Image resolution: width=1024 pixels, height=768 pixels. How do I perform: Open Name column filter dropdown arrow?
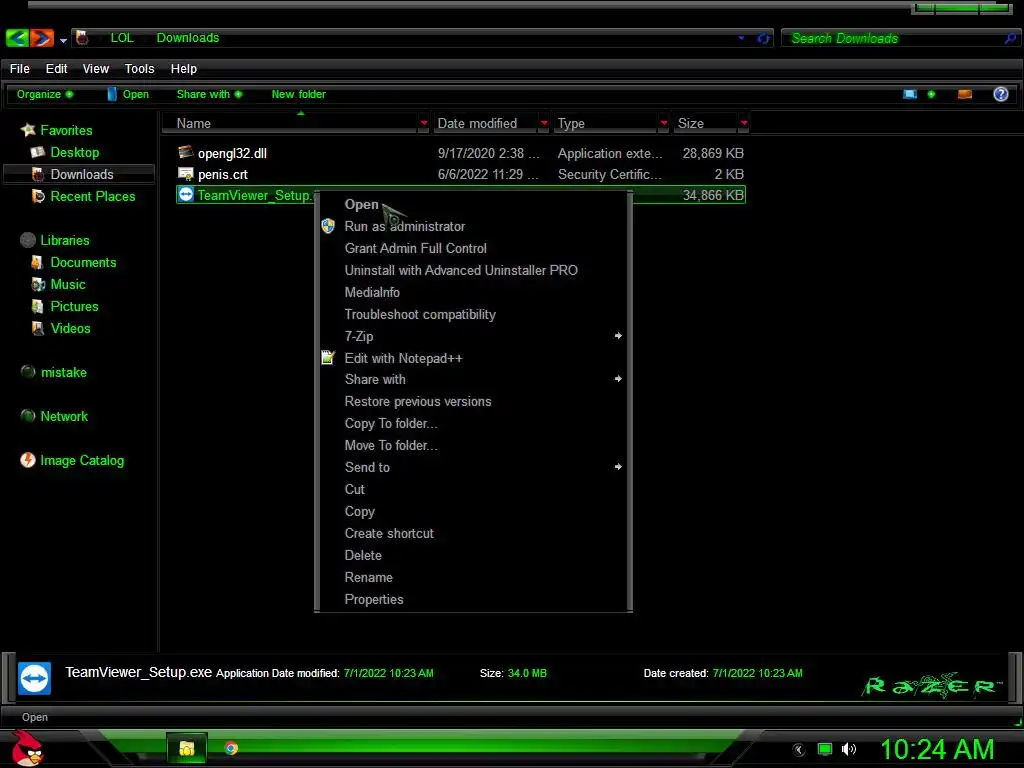(x=424, y=123)
